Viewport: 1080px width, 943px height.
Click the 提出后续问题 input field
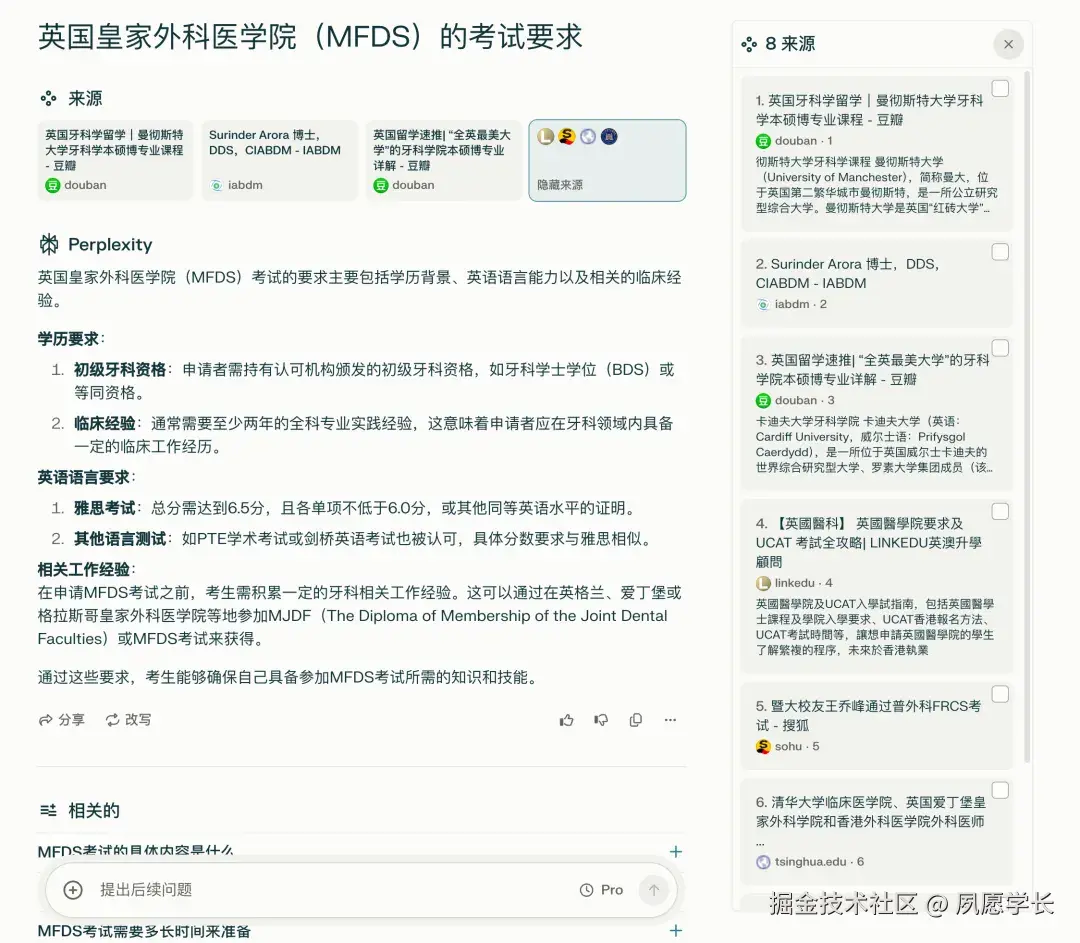pos(200,890)
